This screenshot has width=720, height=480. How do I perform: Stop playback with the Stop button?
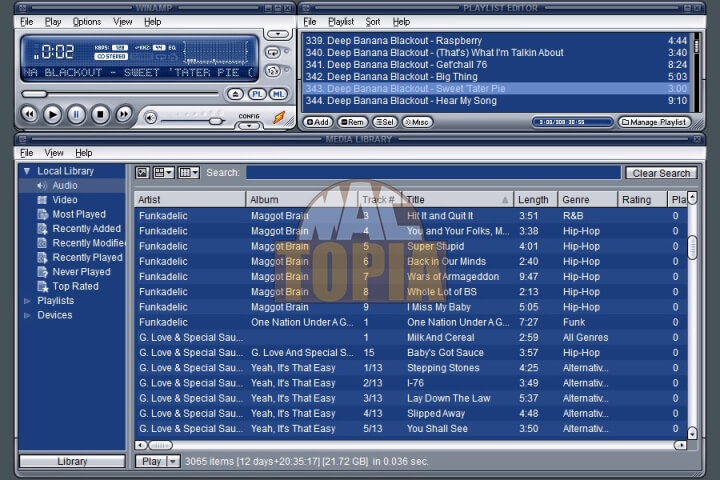coord(100,114)
